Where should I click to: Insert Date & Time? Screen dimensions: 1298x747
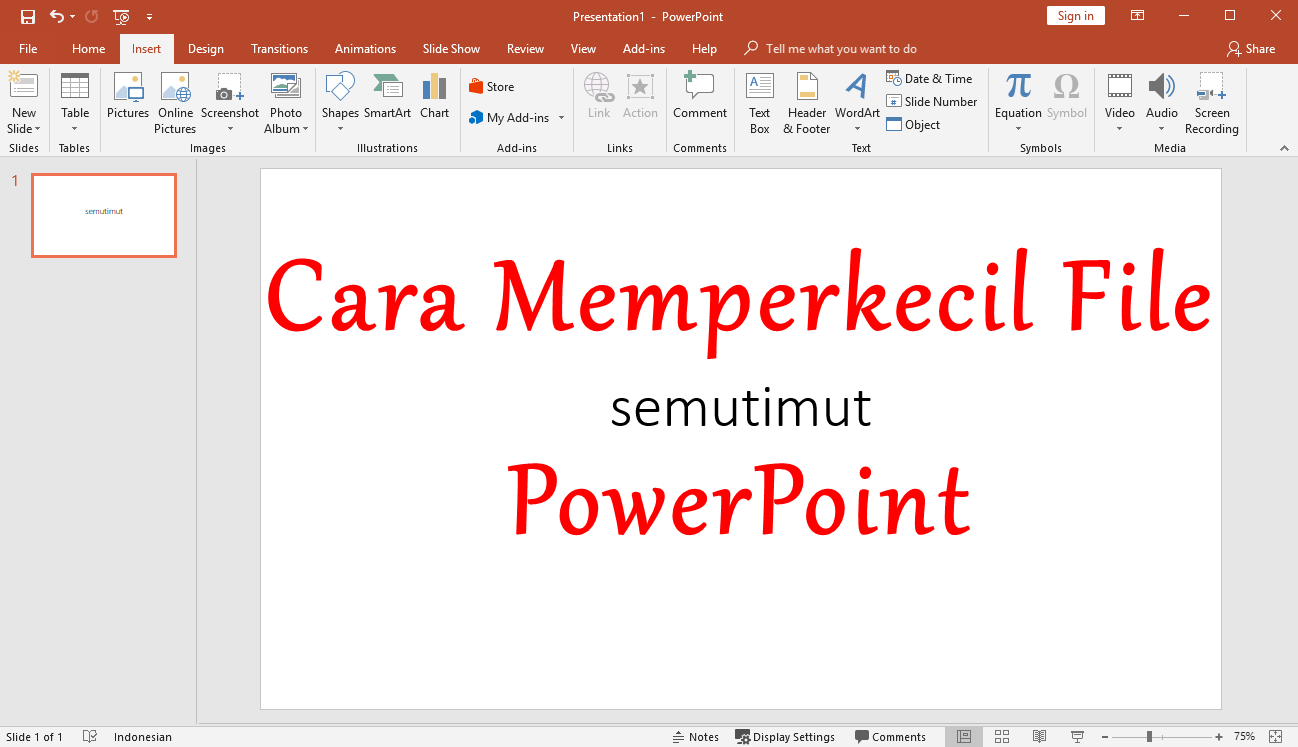(929, 79)
